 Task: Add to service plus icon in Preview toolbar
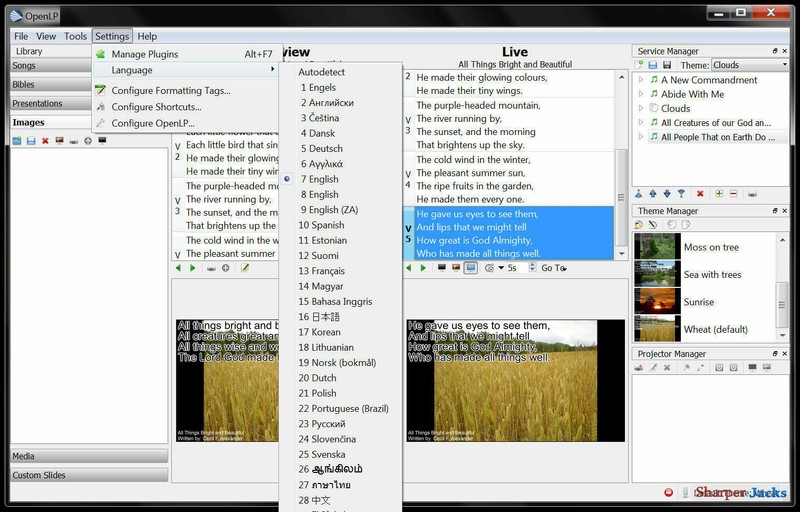(x=226, y=268)
